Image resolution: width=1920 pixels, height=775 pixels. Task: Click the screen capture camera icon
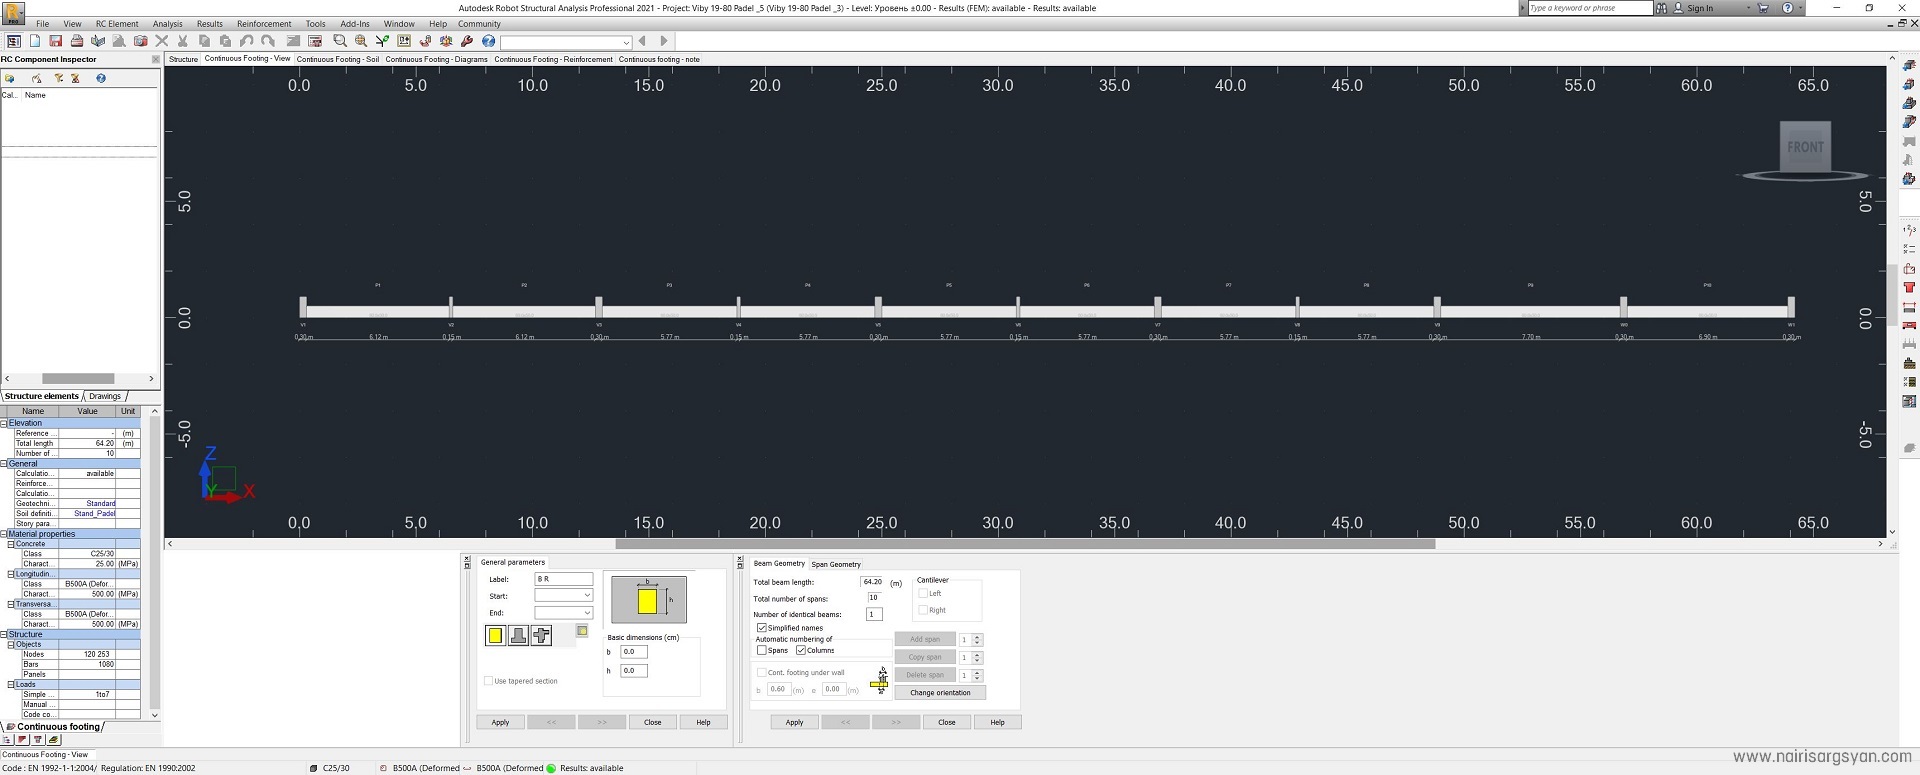(140, 41)
